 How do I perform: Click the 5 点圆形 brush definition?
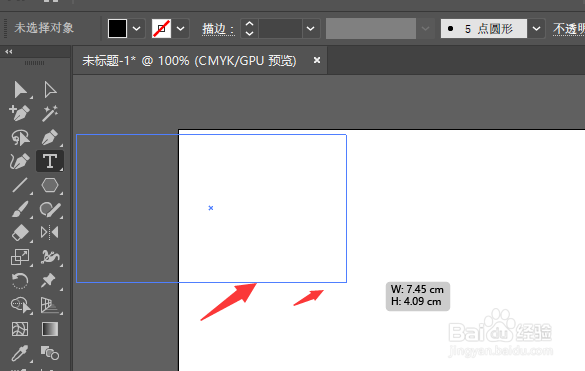pyautogui.click(x=484, y=28)
